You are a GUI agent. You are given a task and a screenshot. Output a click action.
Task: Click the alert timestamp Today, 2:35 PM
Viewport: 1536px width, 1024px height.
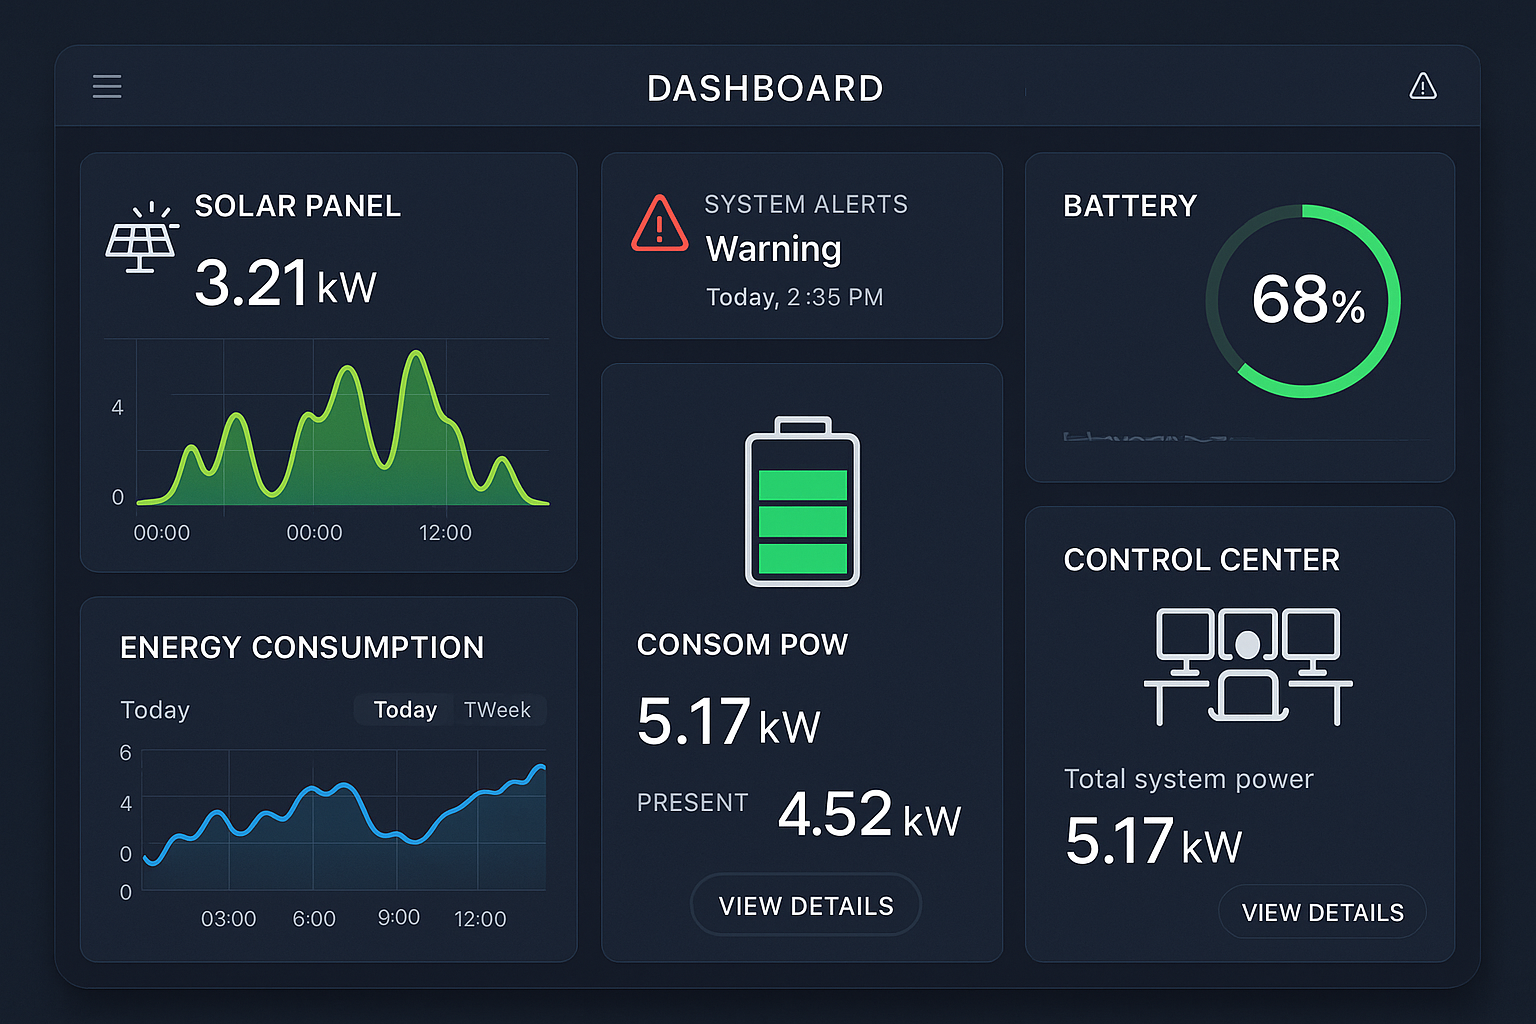coord(794,298)
